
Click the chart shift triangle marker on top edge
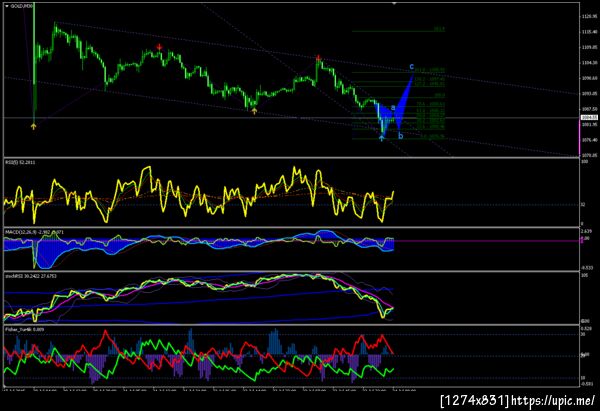(394, 3)
